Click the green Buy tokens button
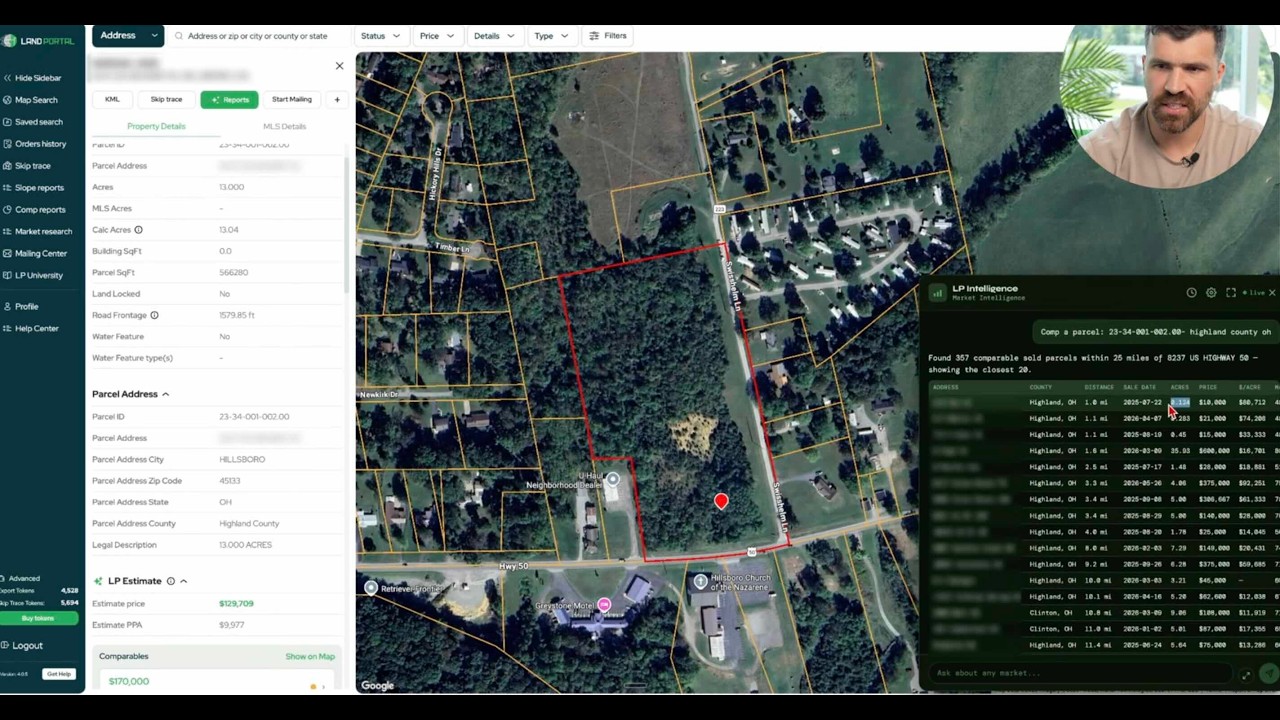The height and width of the screenshot is (720, 1280). [x=38, y=618]
